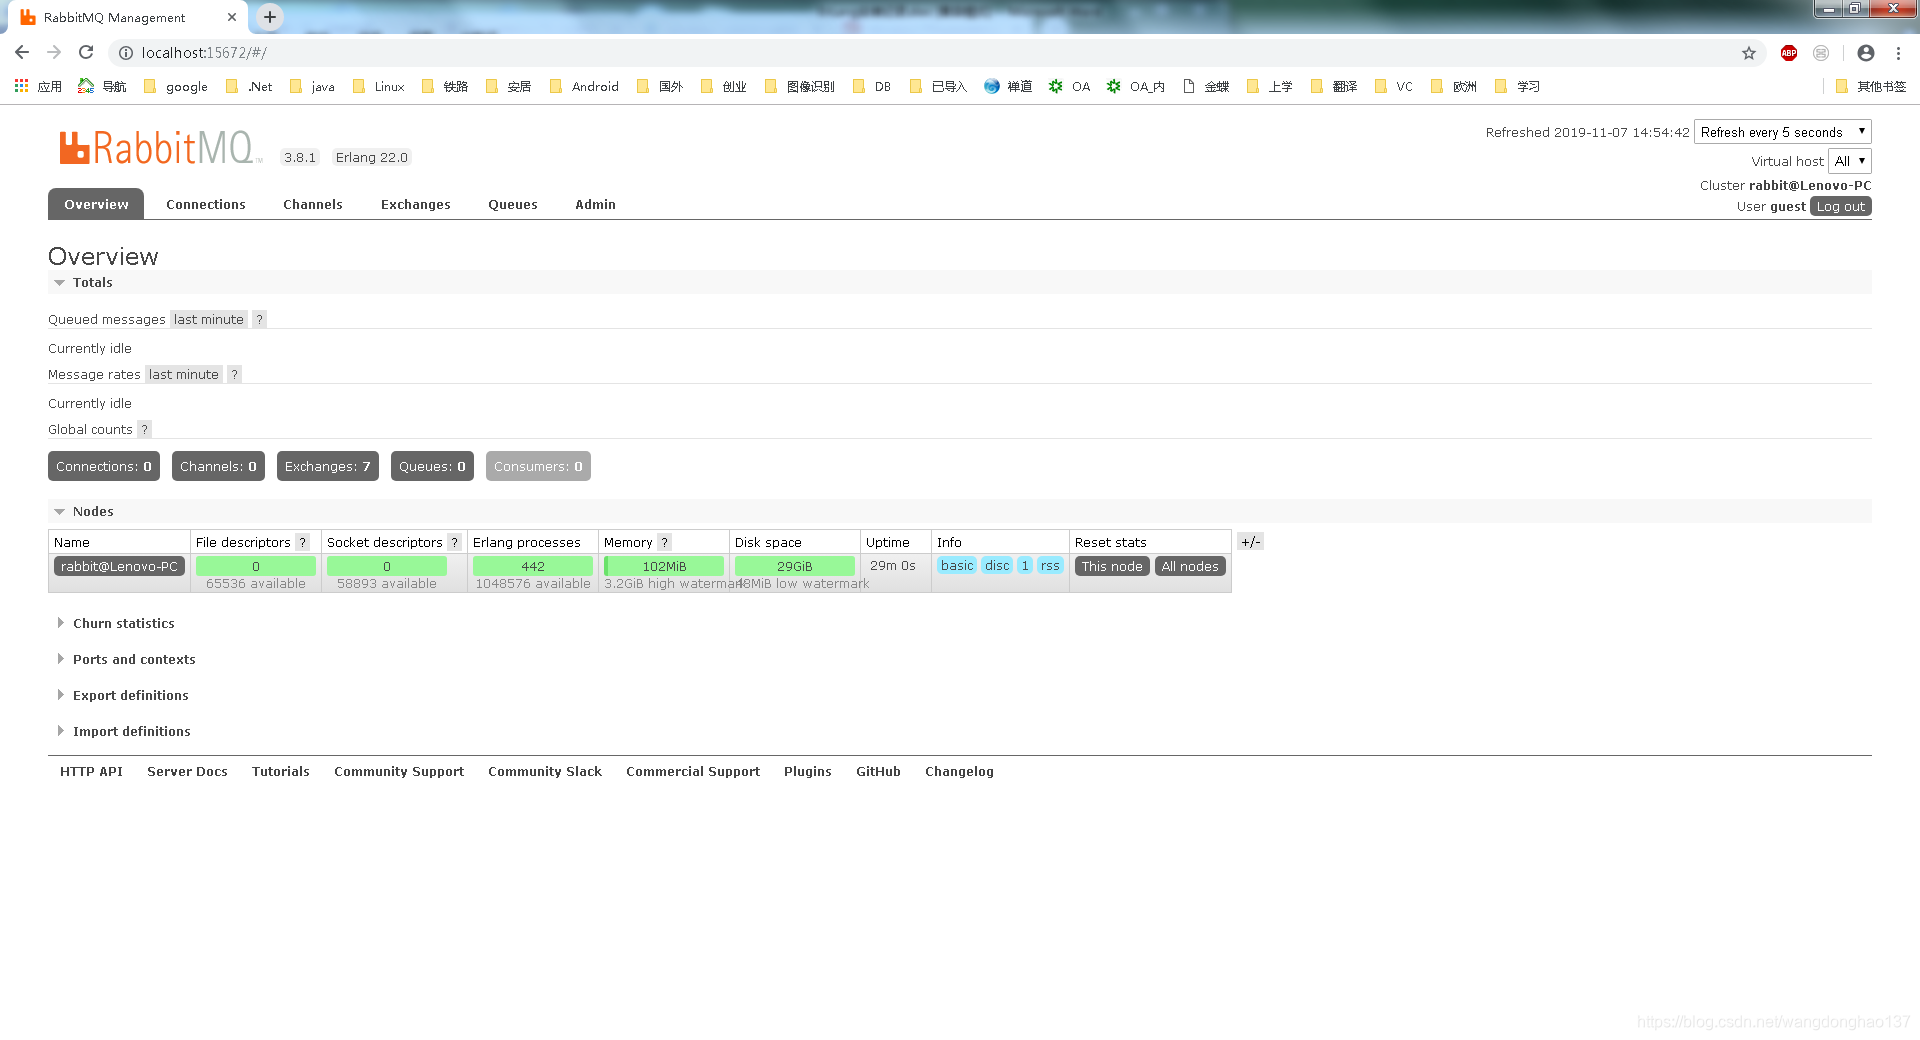Change Queued messages last minute range
Screen dimensions: 1920x1040
click(x=208, y=319)
